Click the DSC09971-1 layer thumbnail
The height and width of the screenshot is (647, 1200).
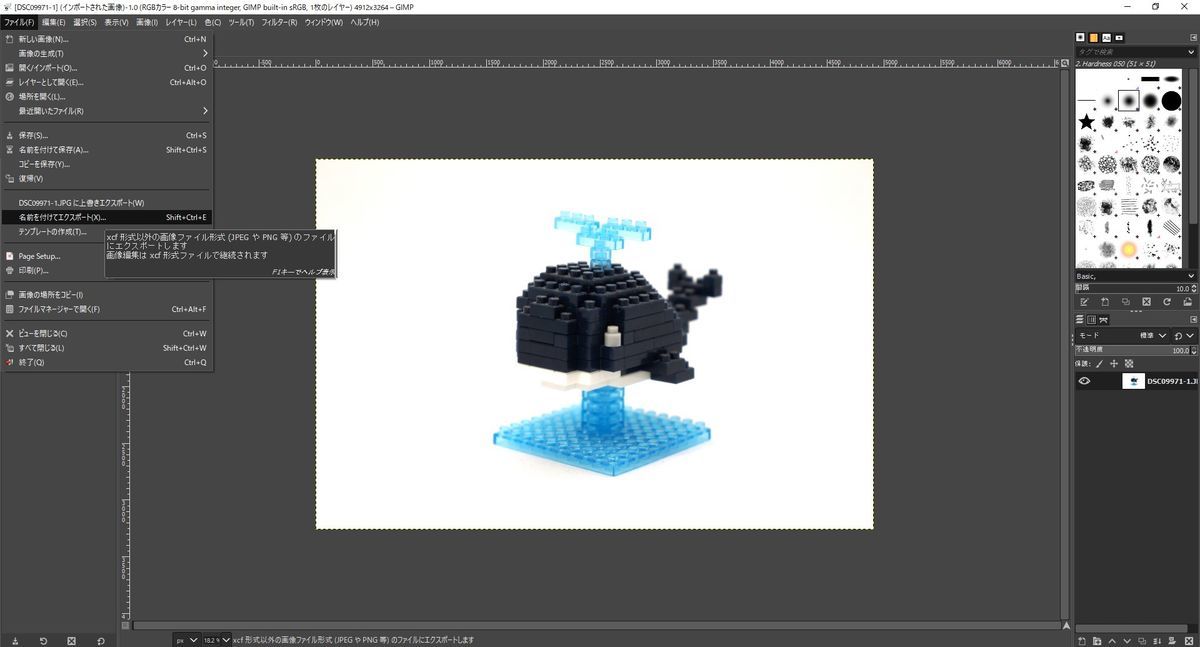coord(1133,381)
